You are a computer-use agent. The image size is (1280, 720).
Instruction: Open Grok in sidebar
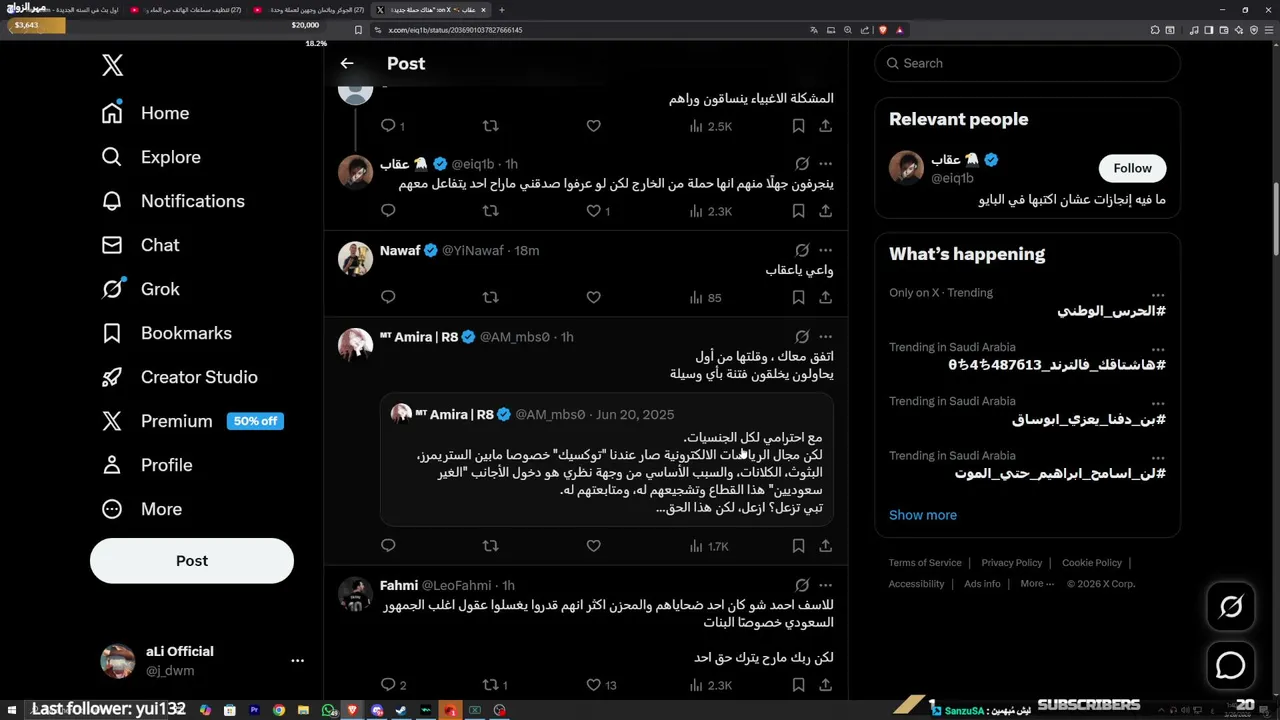coord(140,289)
